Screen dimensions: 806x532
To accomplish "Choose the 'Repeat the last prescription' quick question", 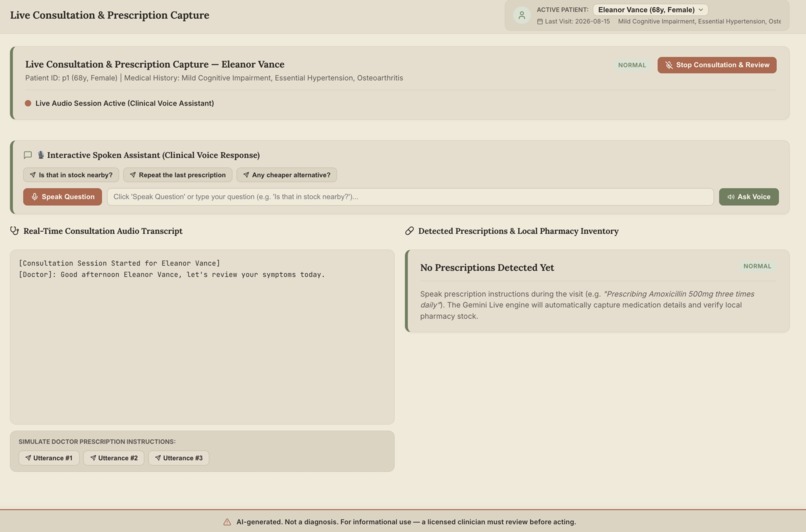I will pos(177,175).
